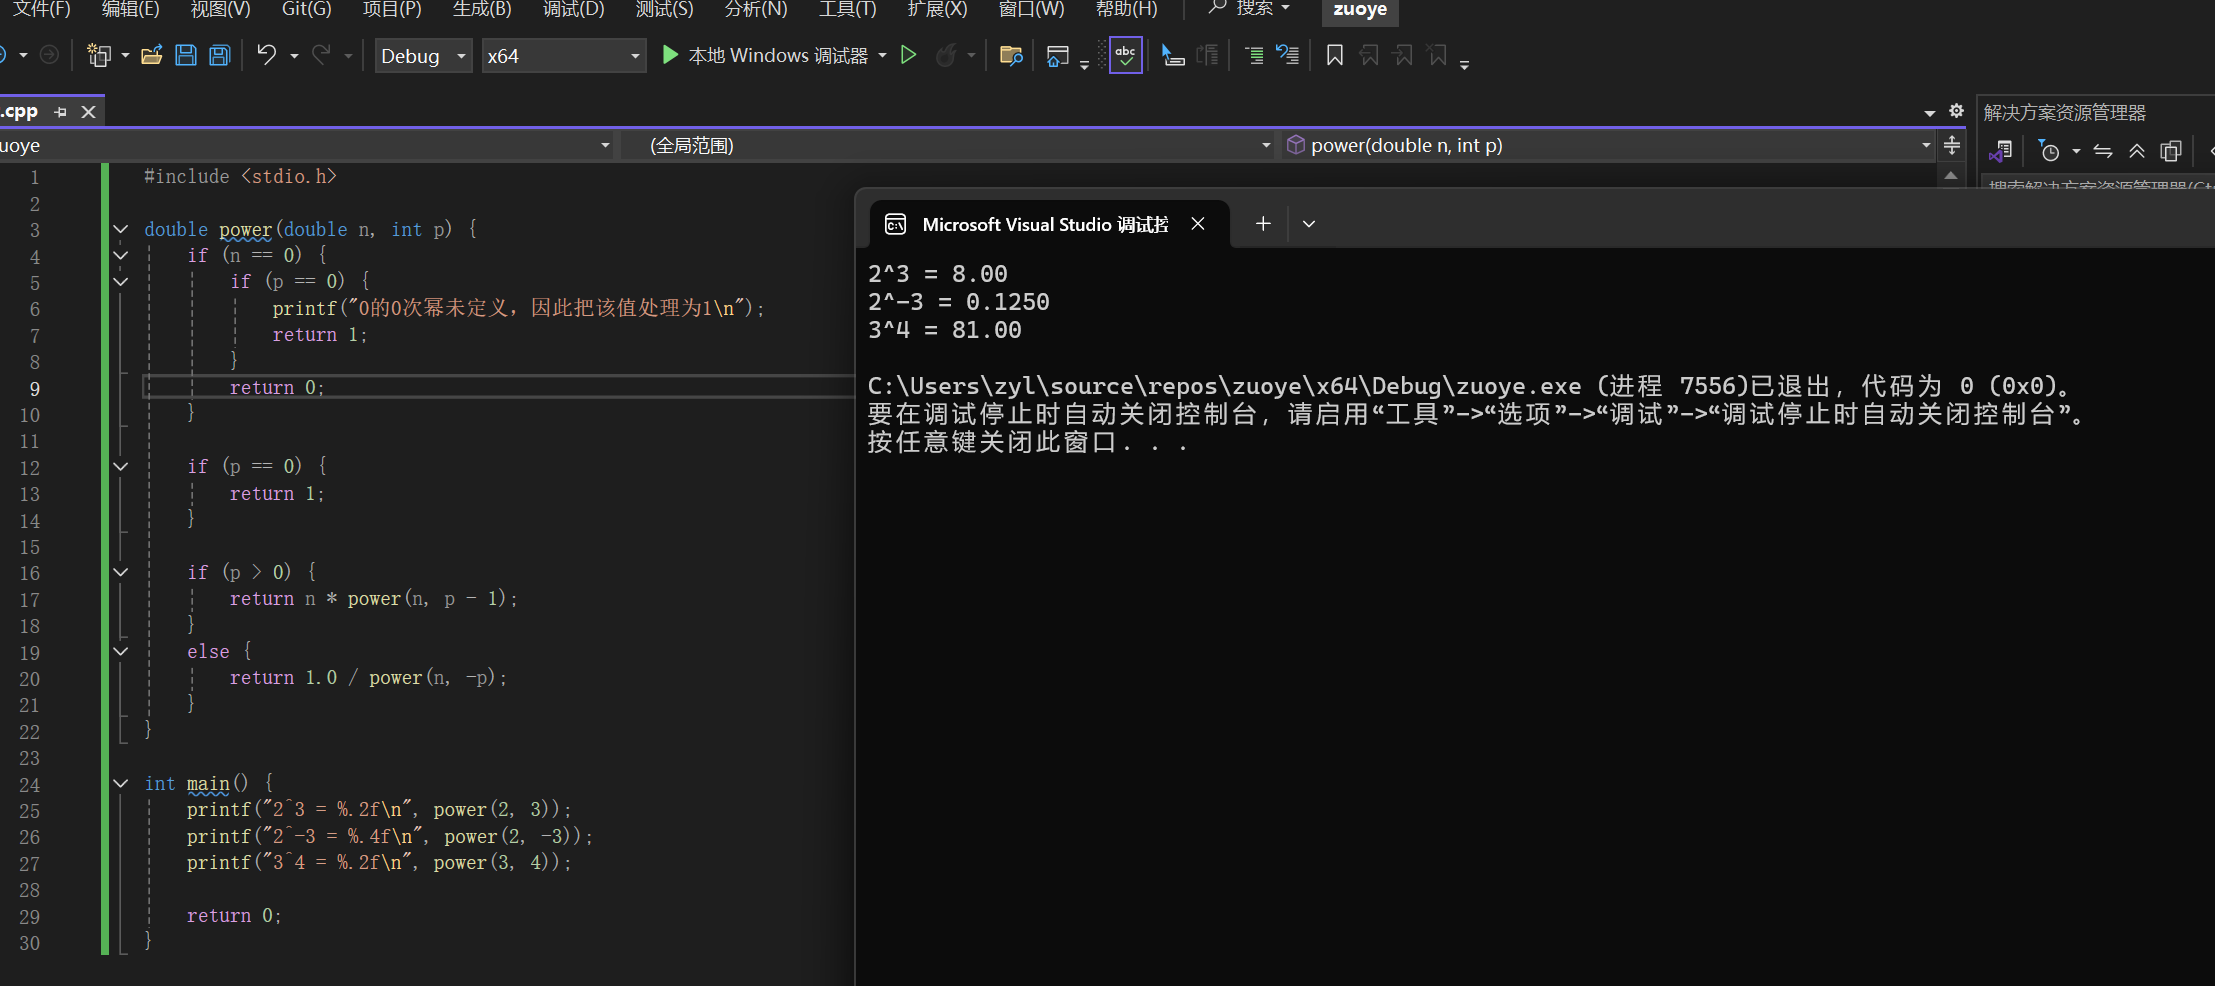The image size is (2215, 986).
Task: Close the debug console tab
Action: (1198, 224)
